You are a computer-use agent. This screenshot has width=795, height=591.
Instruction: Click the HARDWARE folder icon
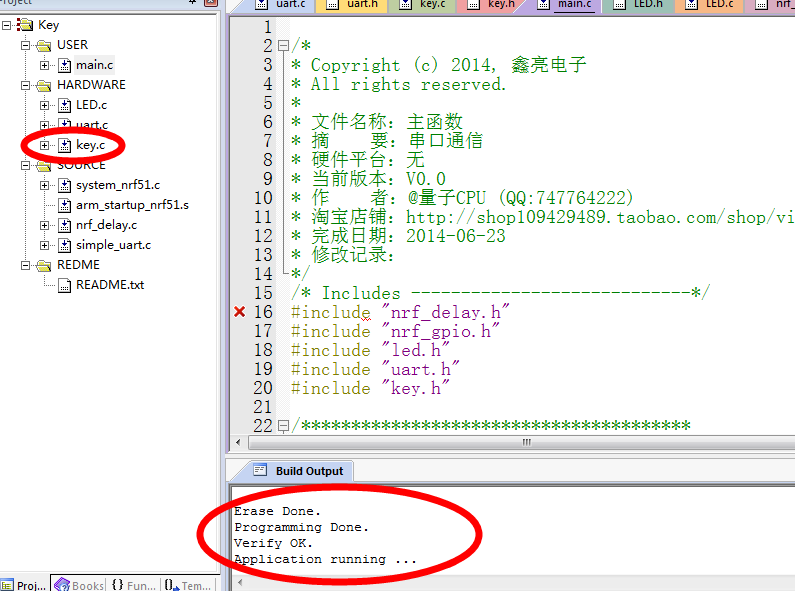pos(43,85)
